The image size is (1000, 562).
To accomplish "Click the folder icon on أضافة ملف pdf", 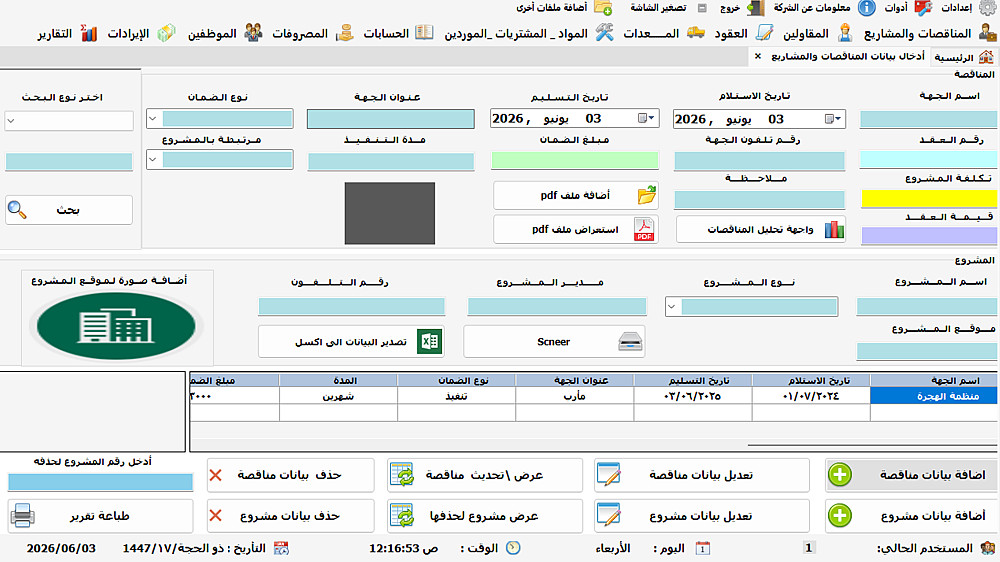I will [x=646, y=195].
